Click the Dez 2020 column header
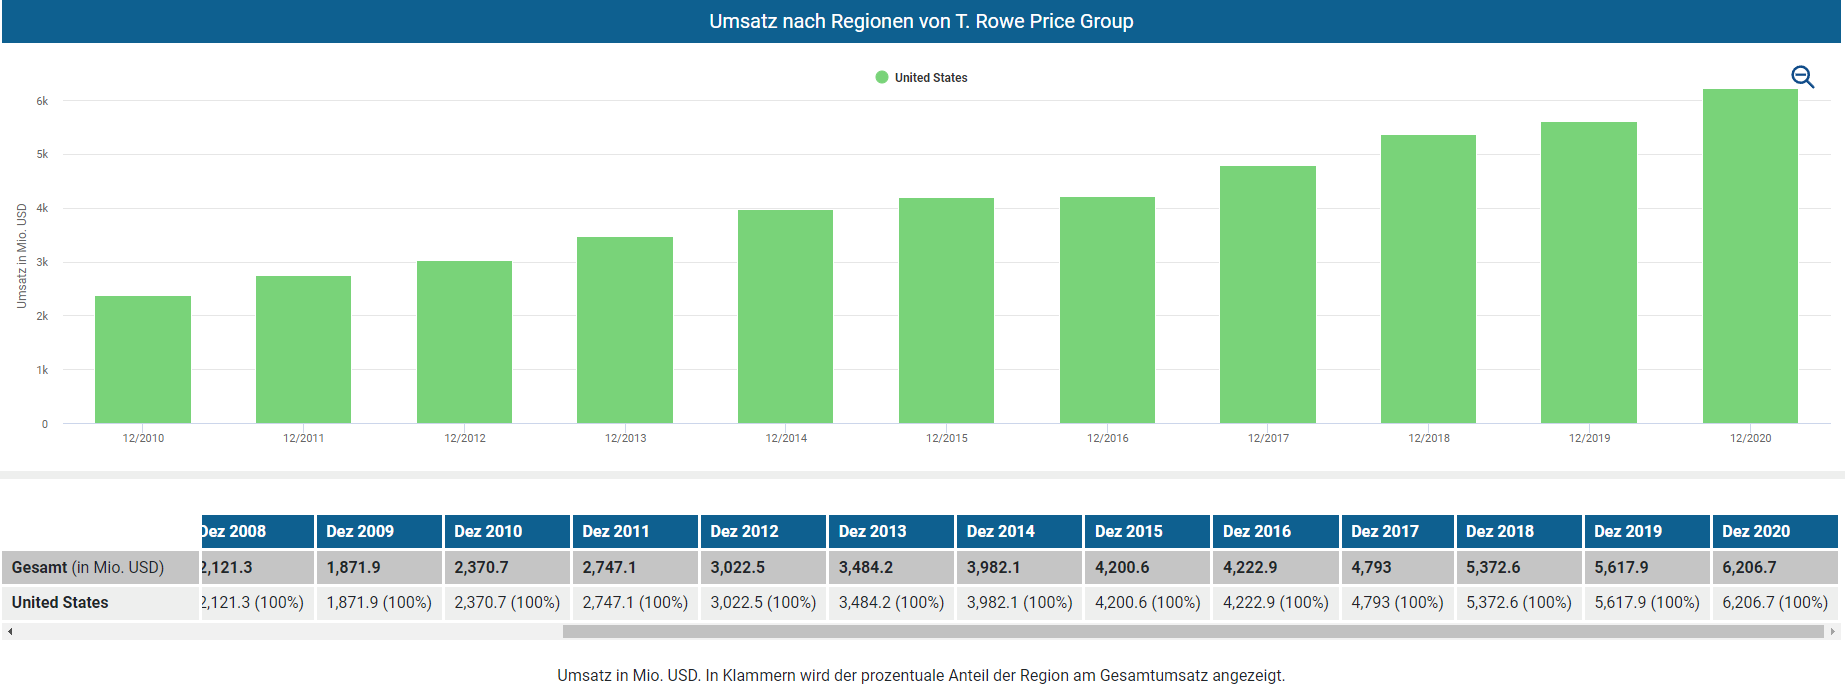 click(1774, 532)
